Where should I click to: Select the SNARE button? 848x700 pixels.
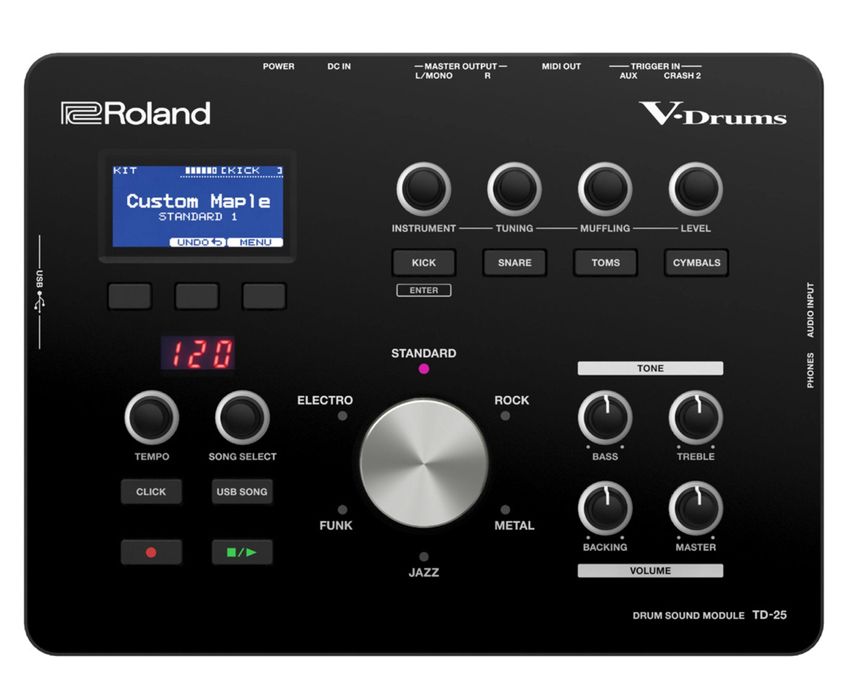point(514,262)
